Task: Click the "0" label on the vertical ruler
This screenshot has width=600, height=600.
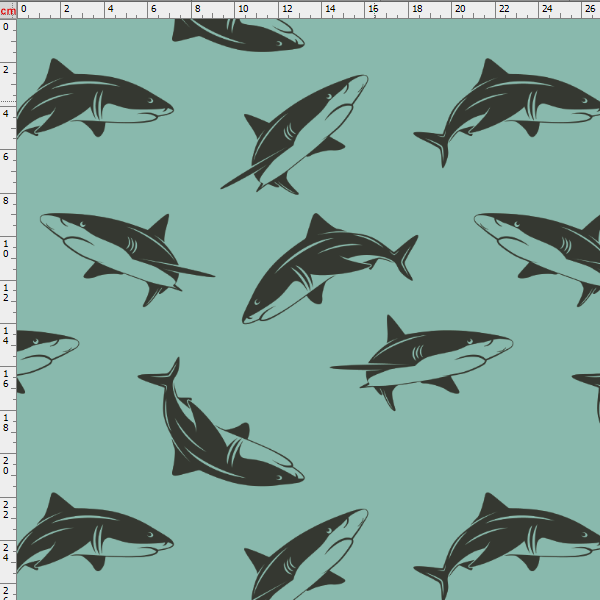Action: 6,27
